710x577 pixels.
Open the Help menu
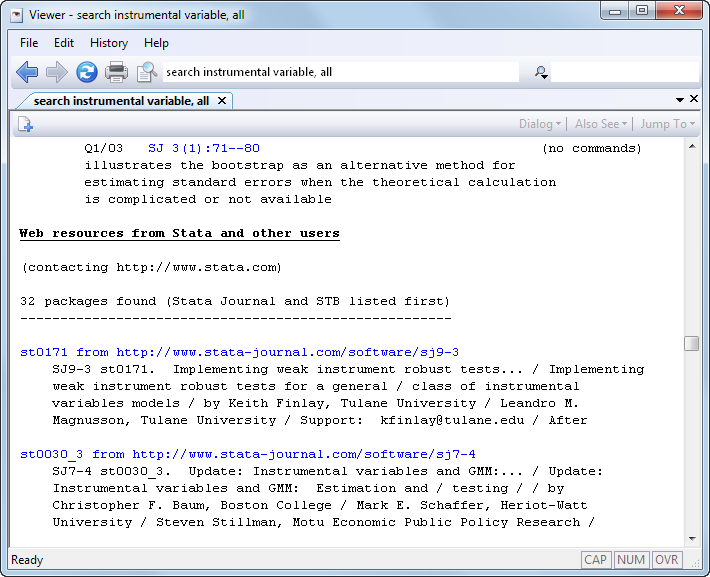(x=156, y=43)
